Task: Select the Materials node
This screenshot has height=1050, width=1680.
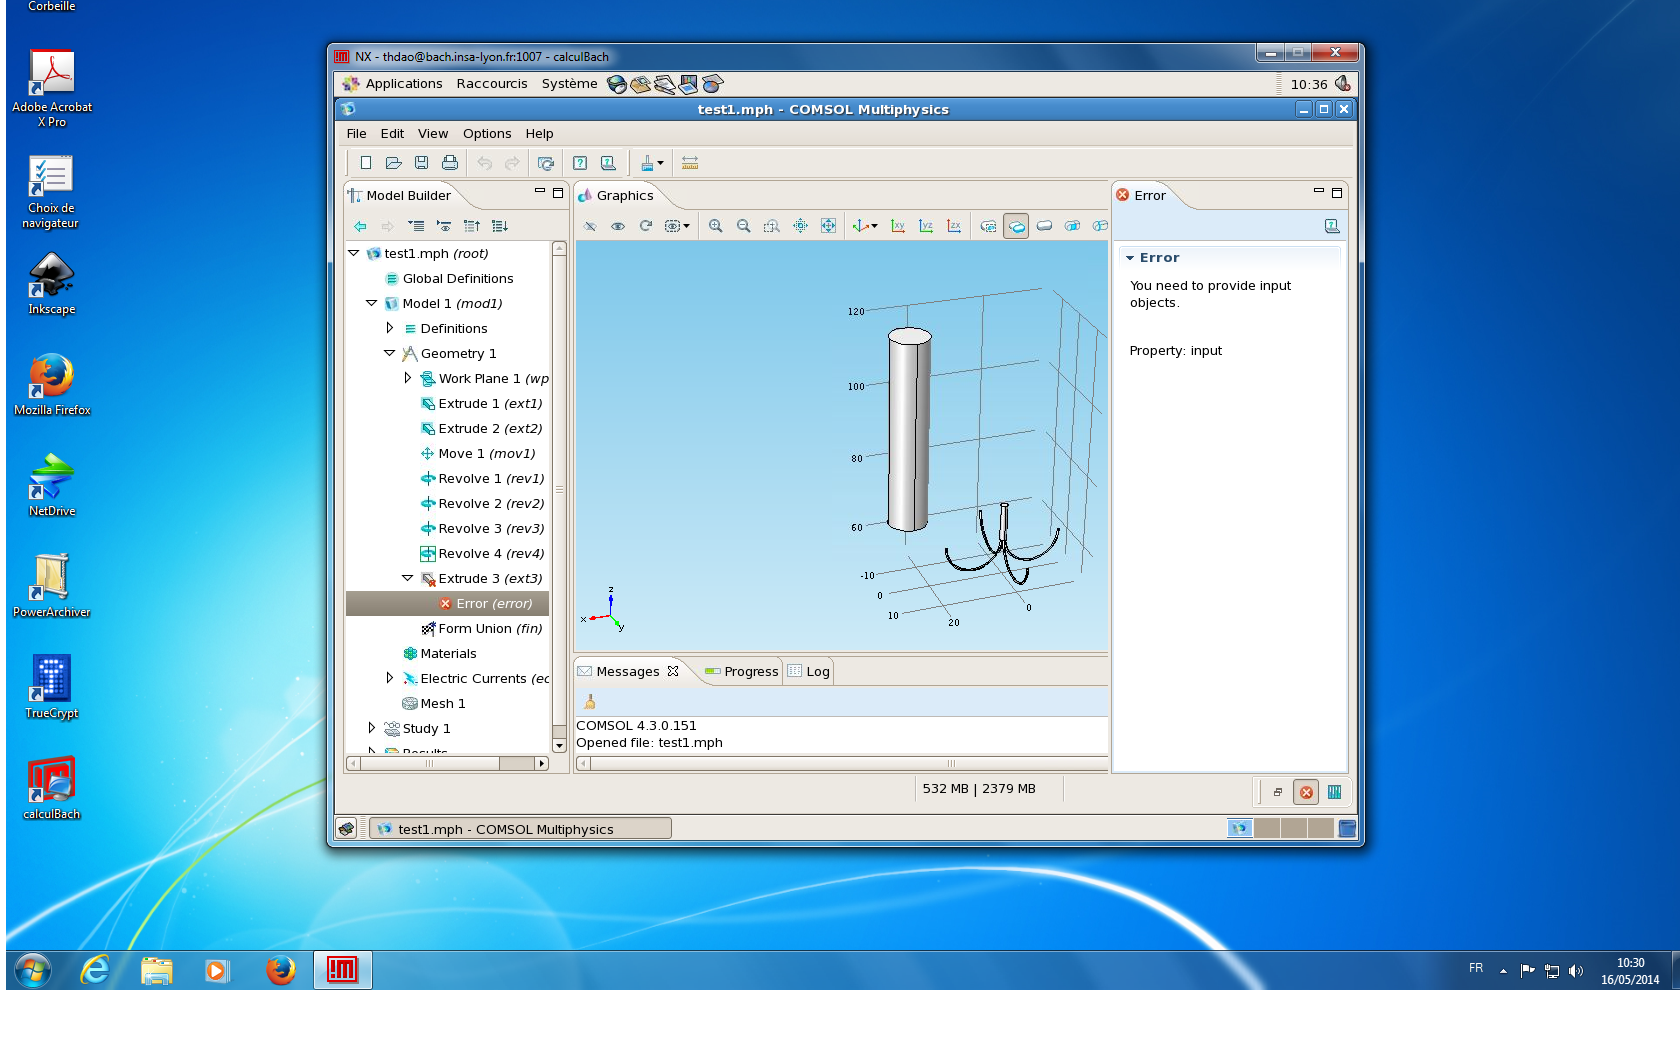Action: click(439, 653)
